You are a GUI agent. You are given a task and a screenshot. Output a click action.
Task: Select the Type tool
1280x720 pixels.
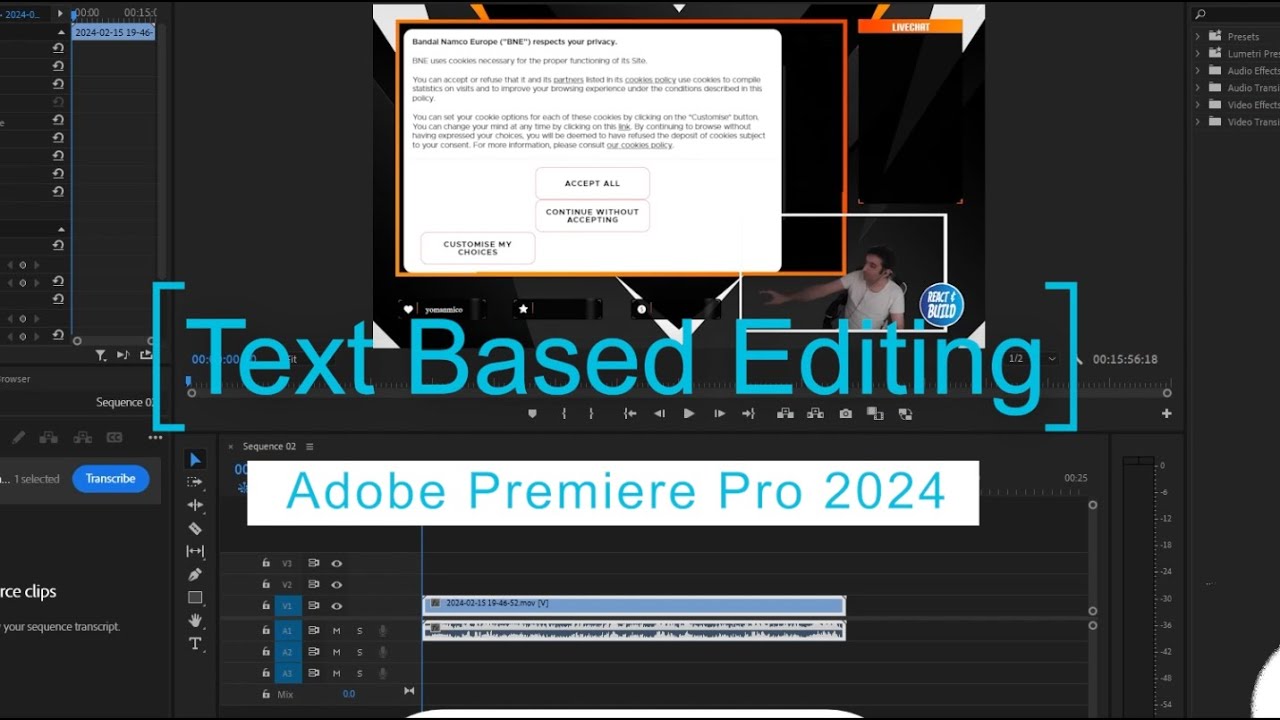click(x=196, y=643)
